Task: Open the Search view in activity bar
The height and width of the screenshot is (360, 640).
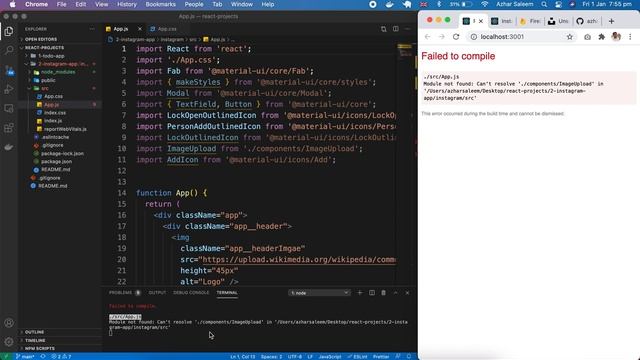Action: [9, 51]
